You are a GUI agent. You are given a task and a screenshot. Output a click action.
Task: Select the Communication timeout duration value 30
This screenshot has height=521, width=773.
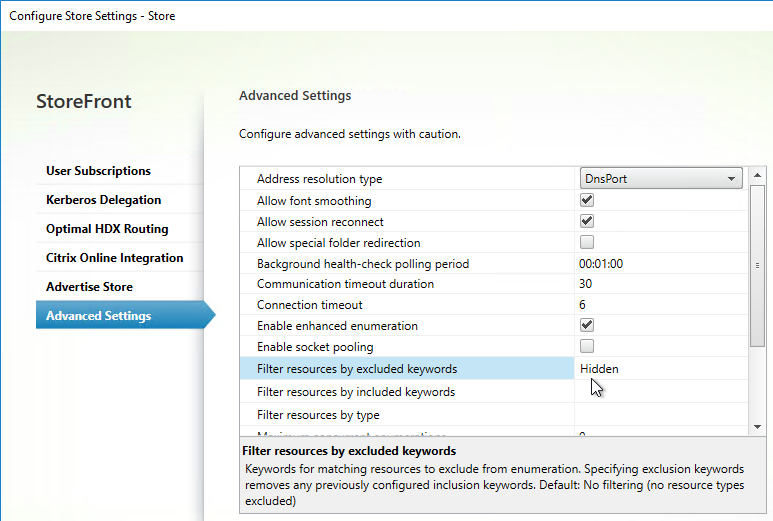661,284
